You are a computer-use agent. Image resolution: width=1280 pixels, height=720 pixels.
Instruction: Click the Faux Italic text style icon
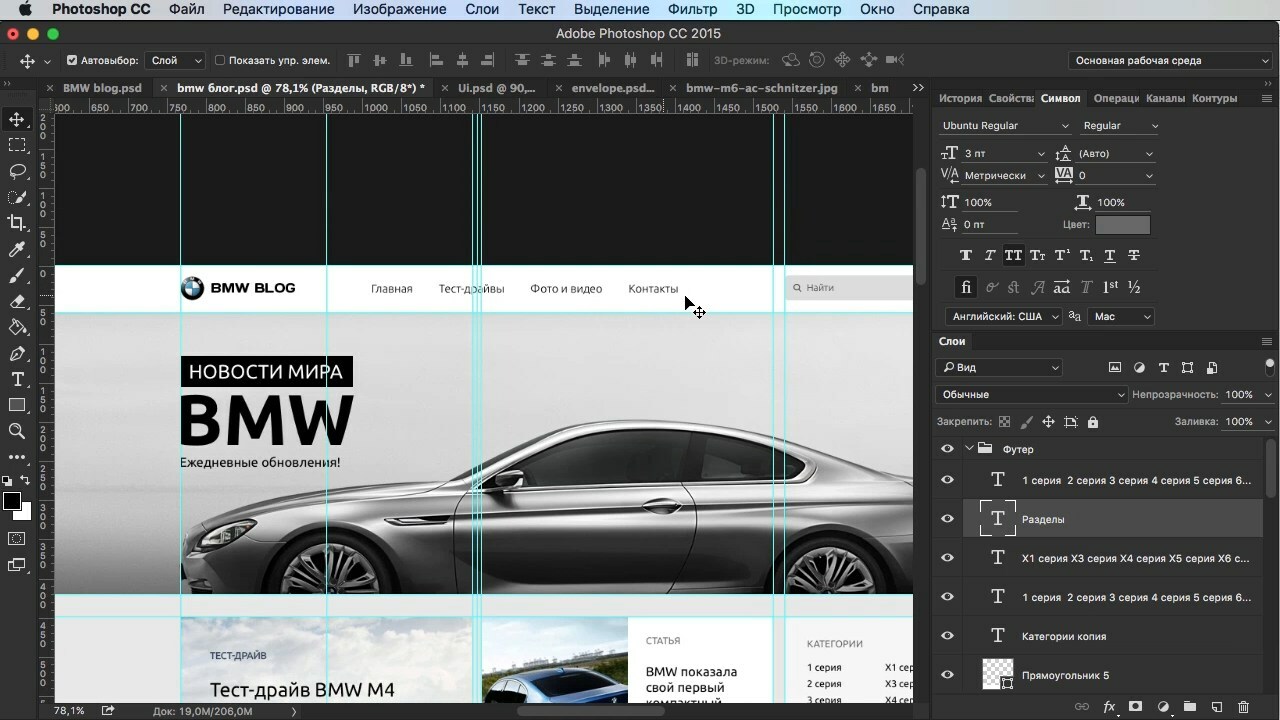[x=990, y=255]
